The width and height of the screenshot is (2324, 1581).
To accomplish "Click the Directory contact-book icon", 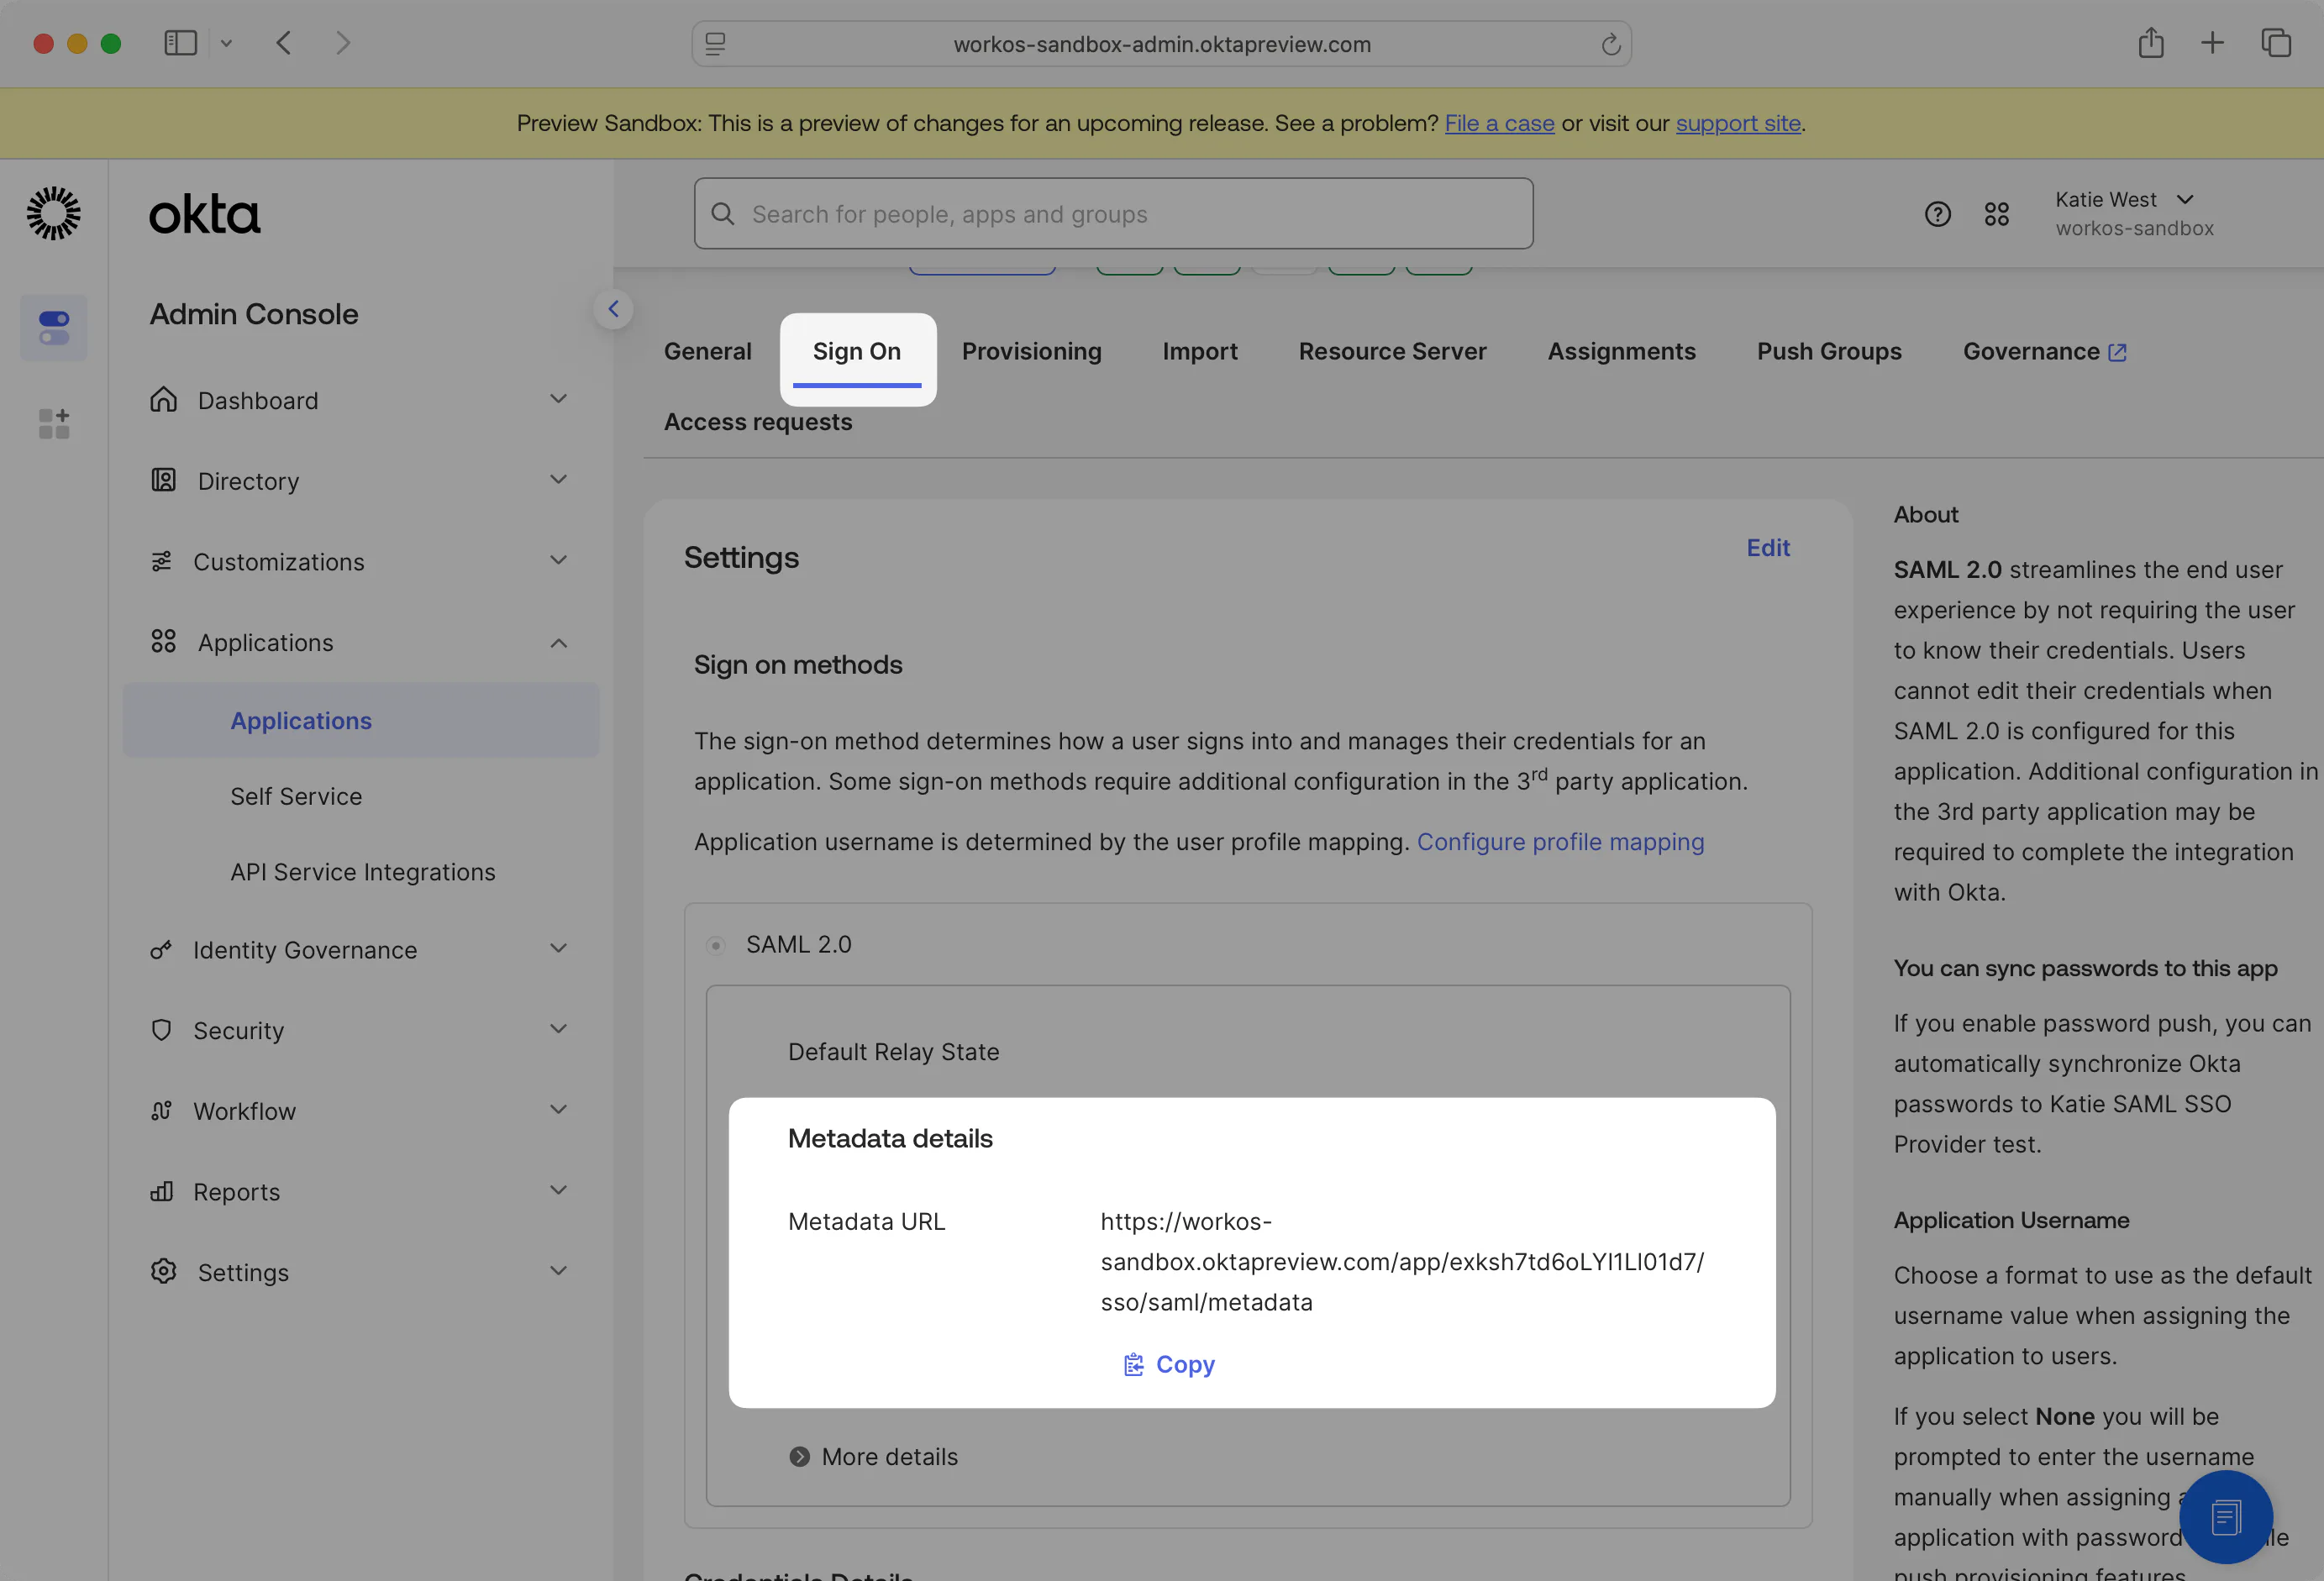I will 164,480.
